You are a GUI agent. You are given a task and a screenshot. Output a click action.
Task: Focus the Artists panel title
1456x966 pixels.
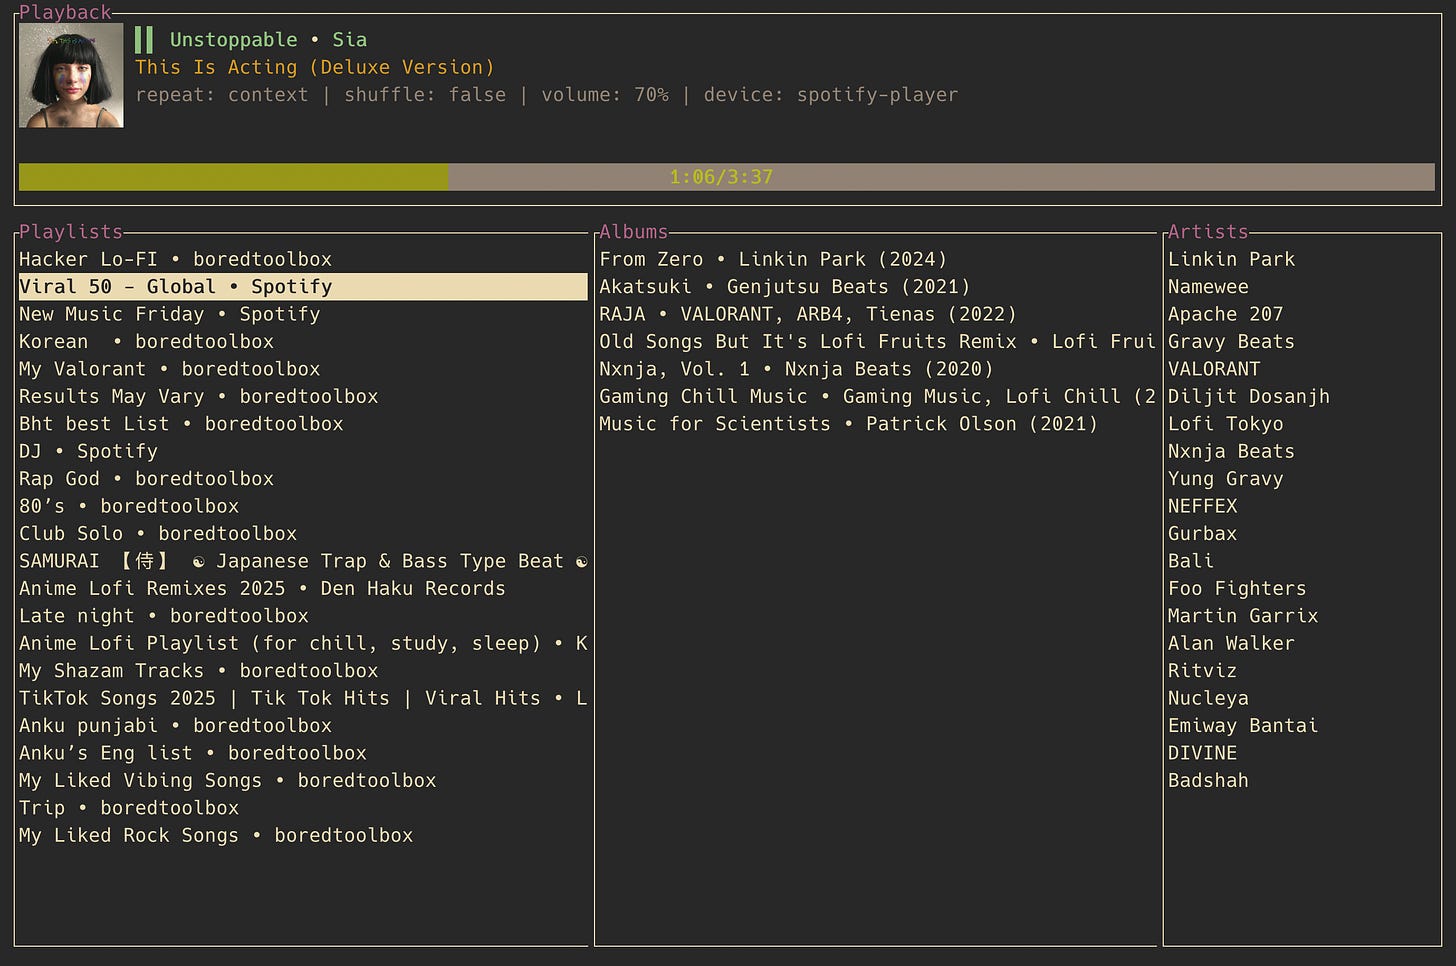click(1208, 232)
